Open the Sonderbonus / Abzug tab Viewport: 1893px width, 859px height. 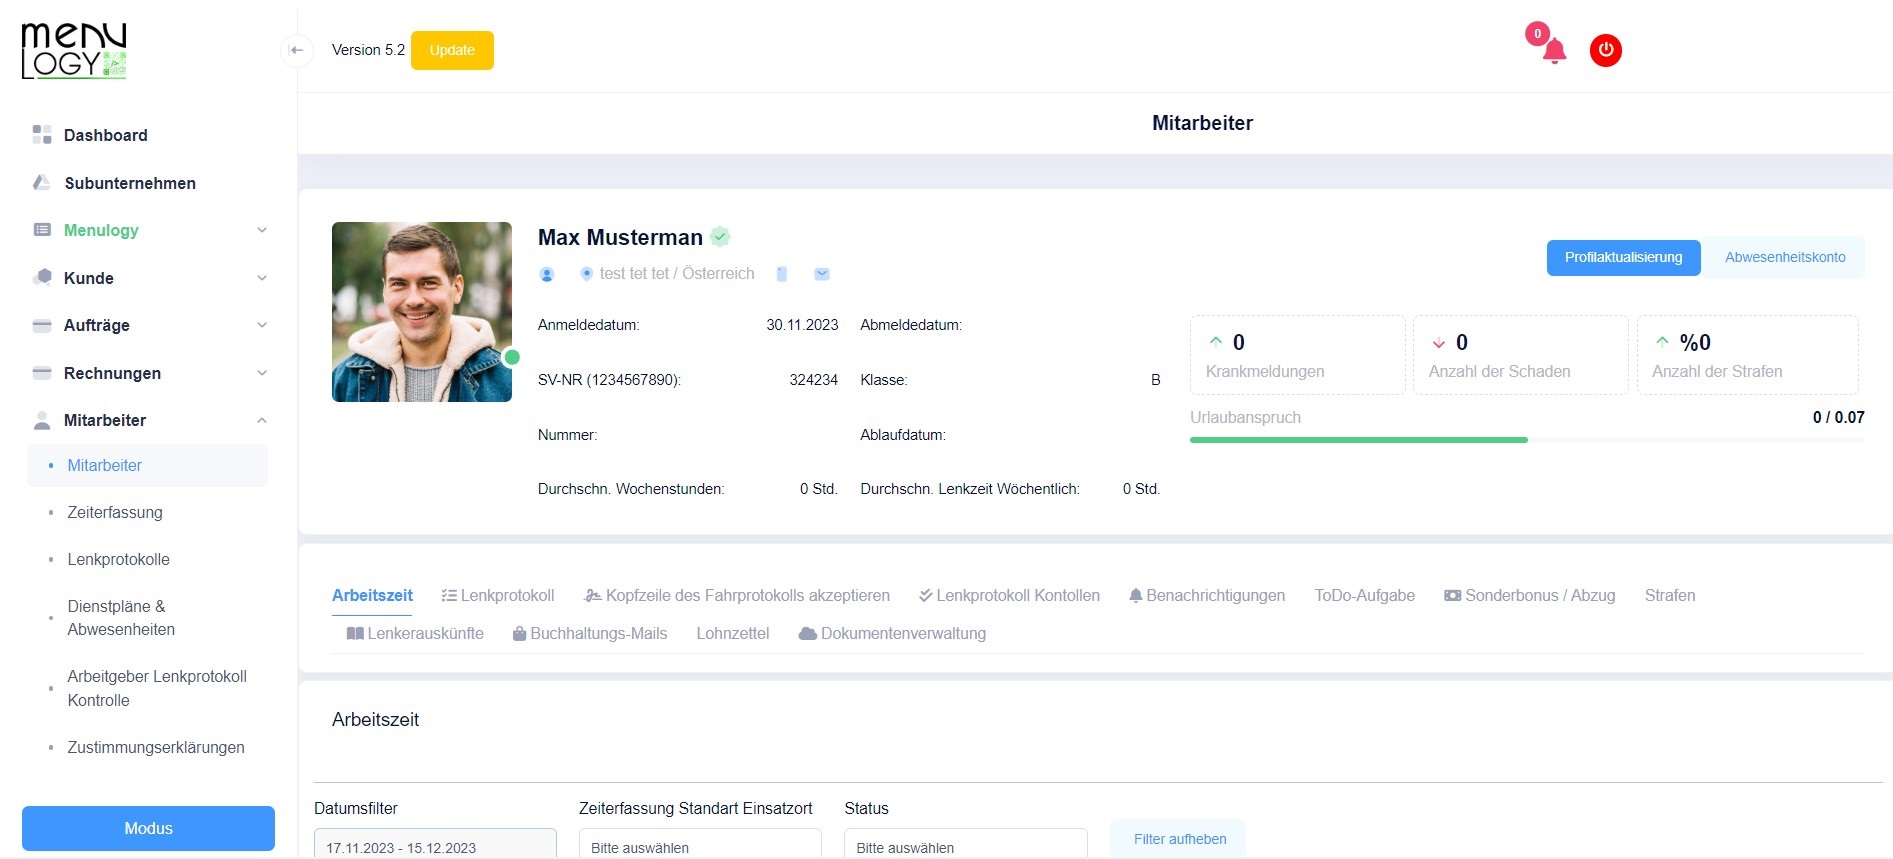click(1530, 595)
